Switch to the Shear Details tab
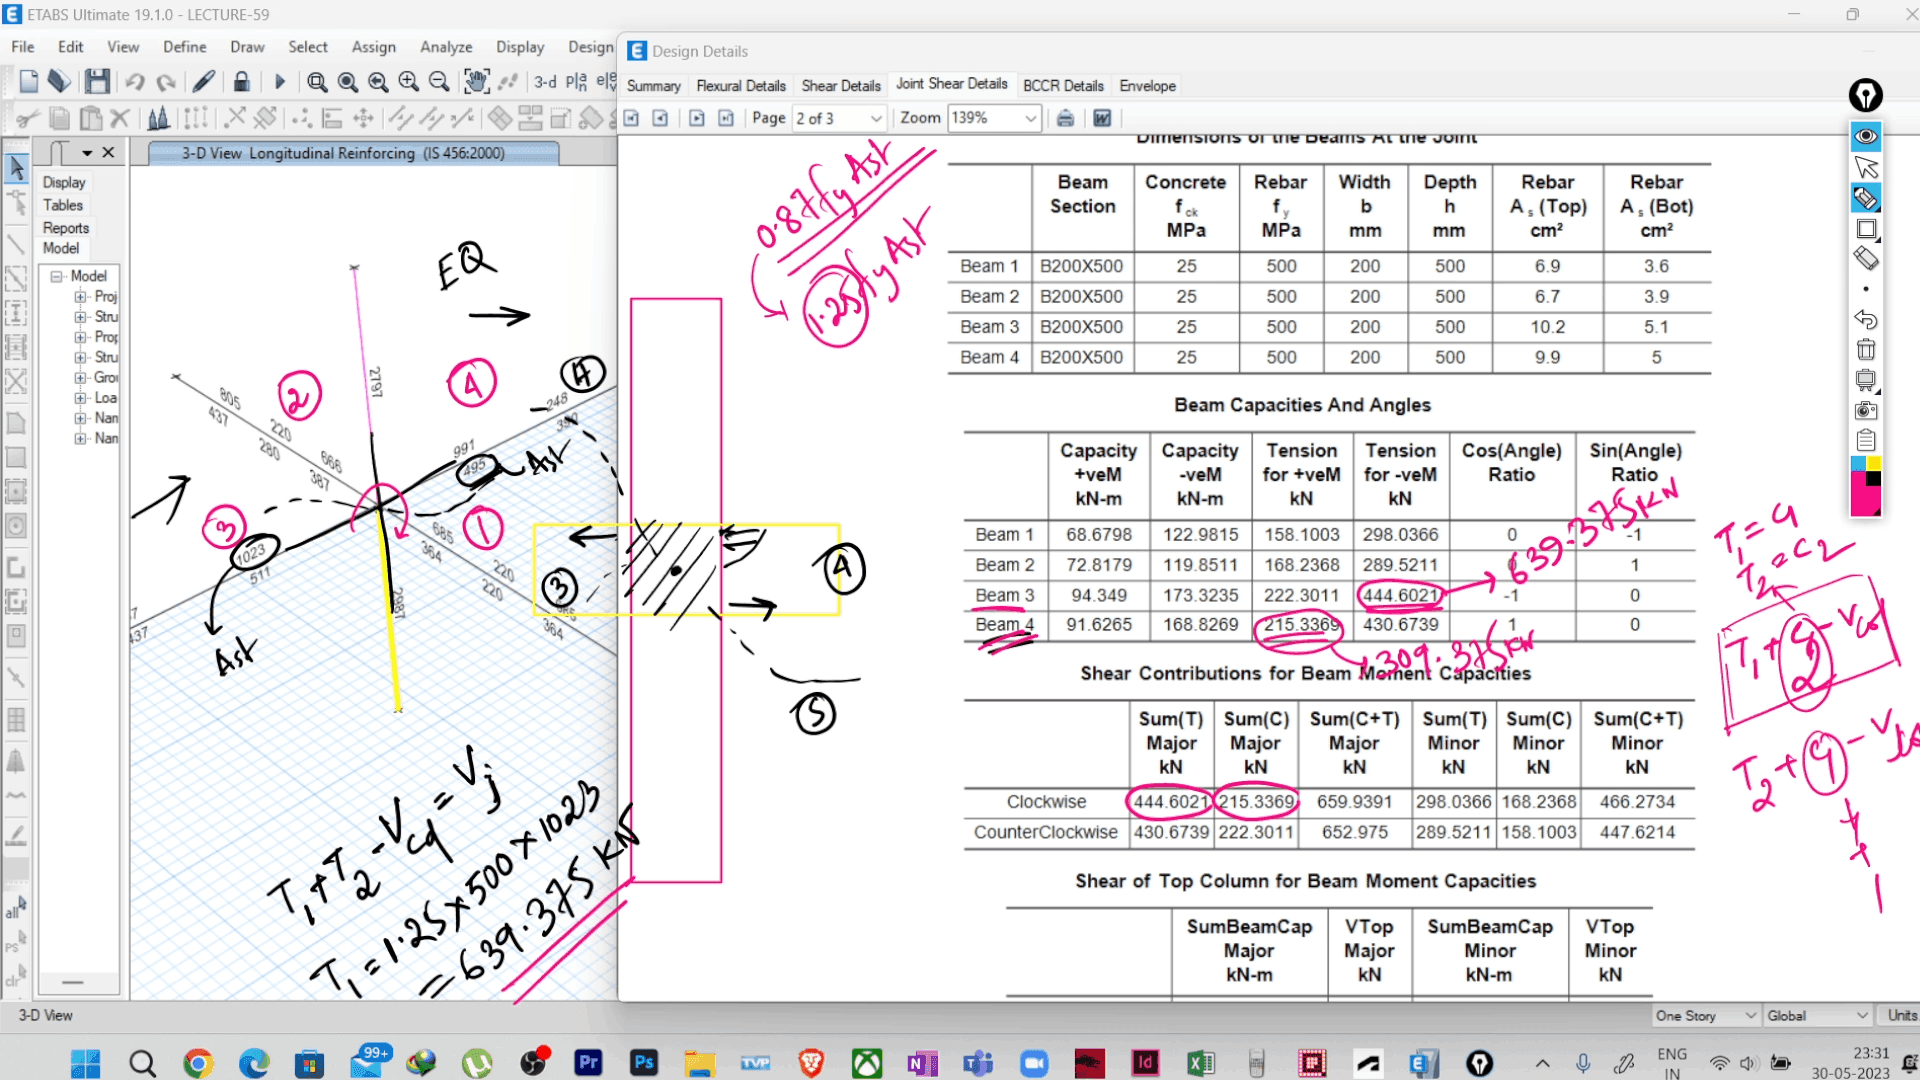The height and width of the screenshot is (1080, 1920). (840, 86)
